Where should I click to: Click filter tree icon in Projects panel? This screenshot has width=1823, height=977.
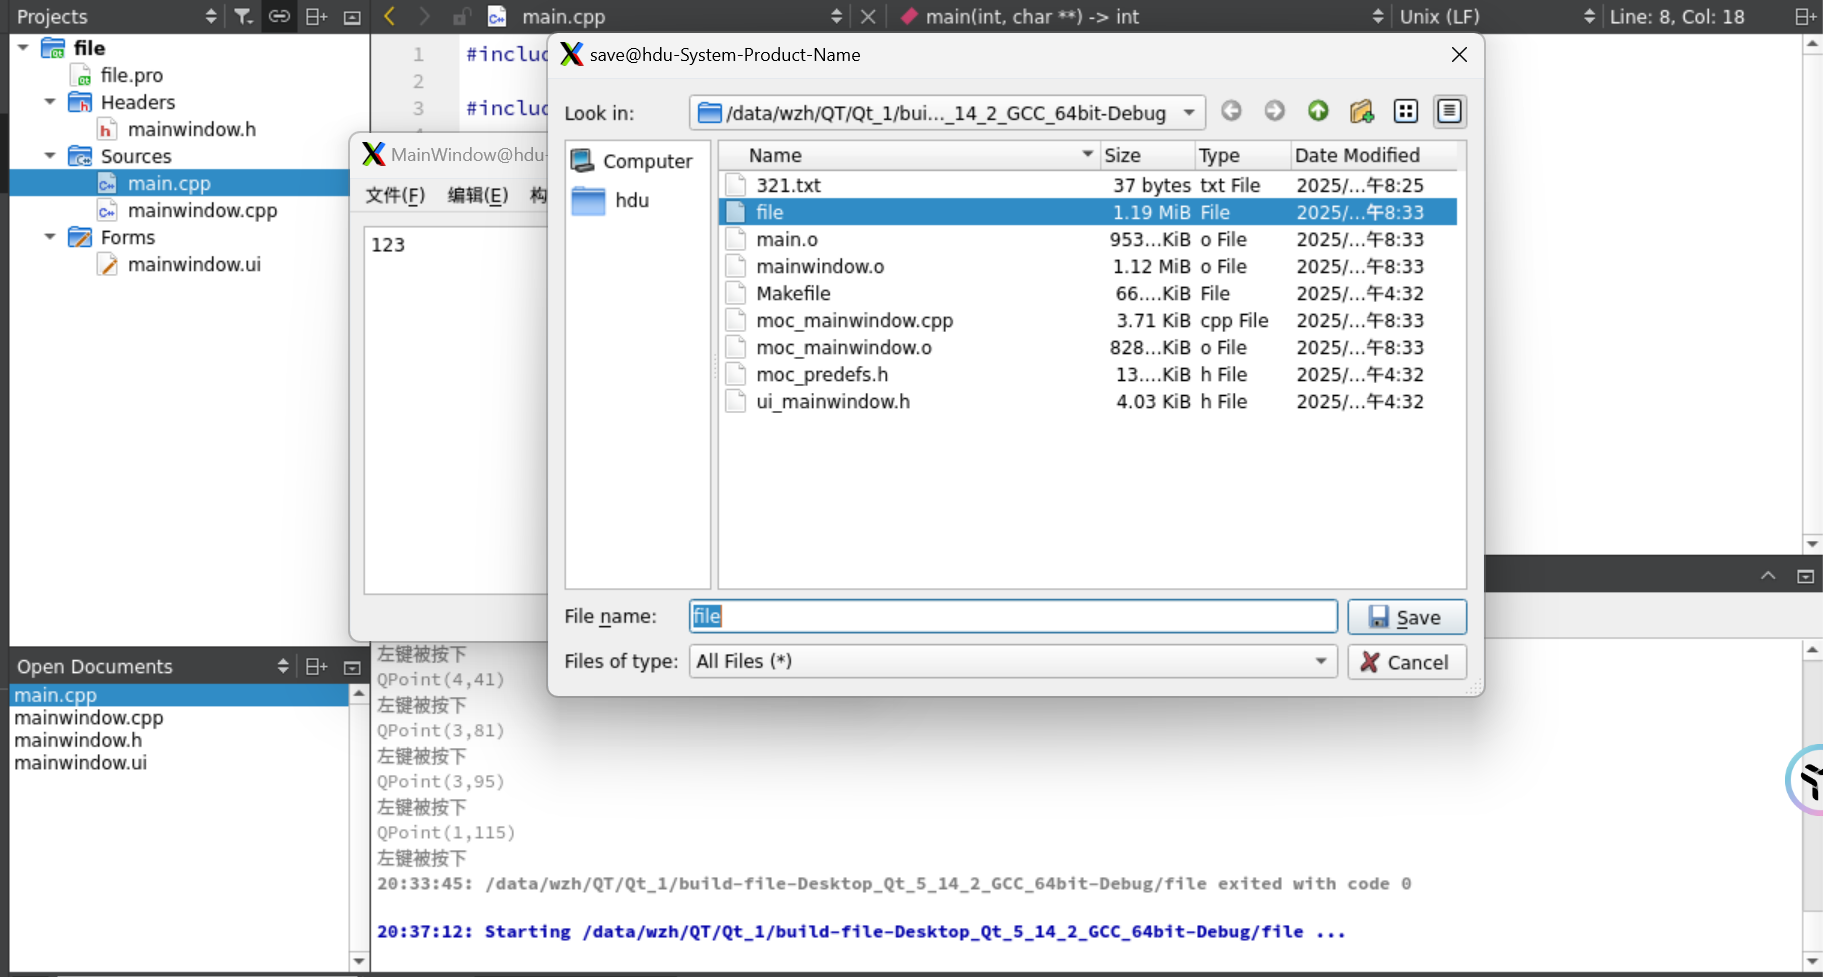coord(243,16)
